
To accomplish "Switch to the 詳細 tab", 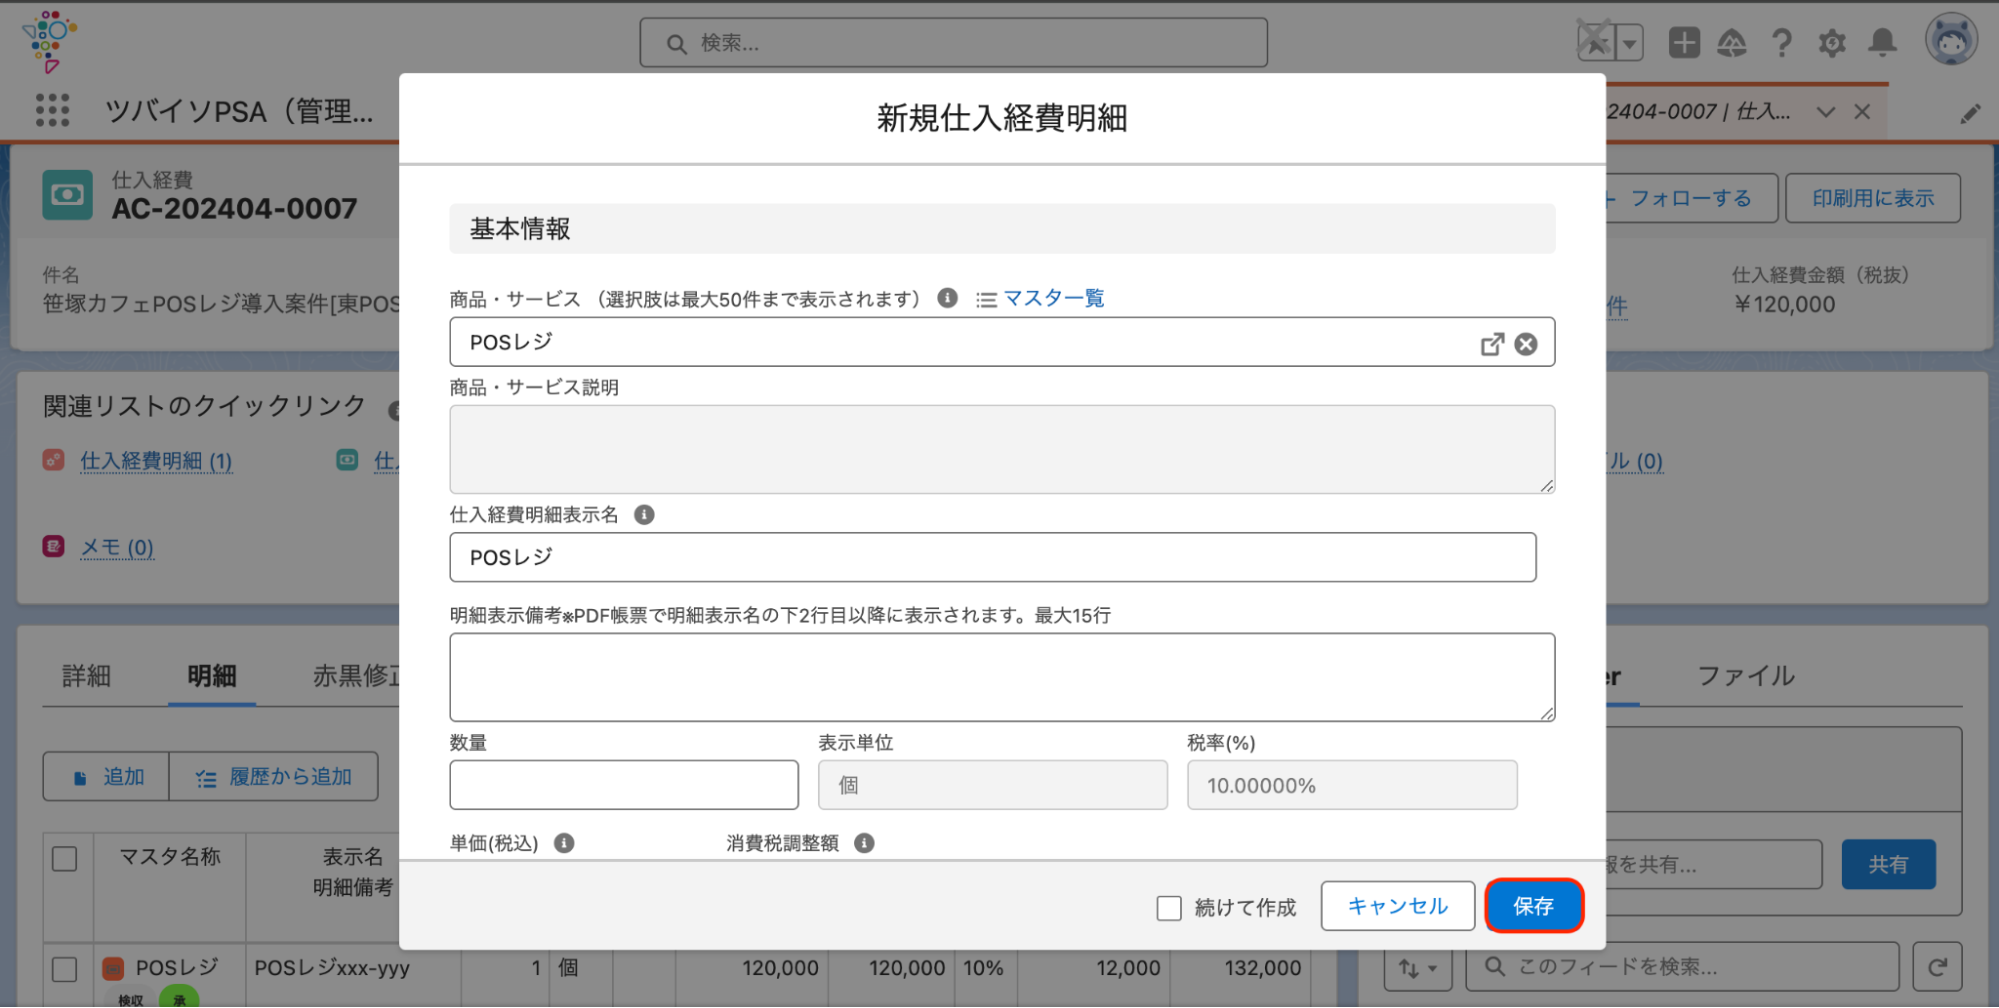I will point(86,676).
